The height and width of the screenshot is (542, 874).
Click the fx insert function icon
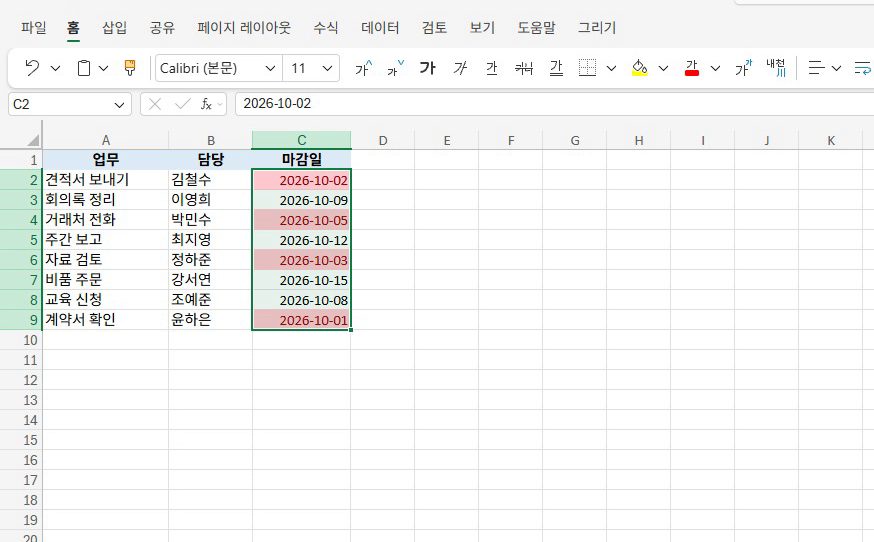[206, 104]
